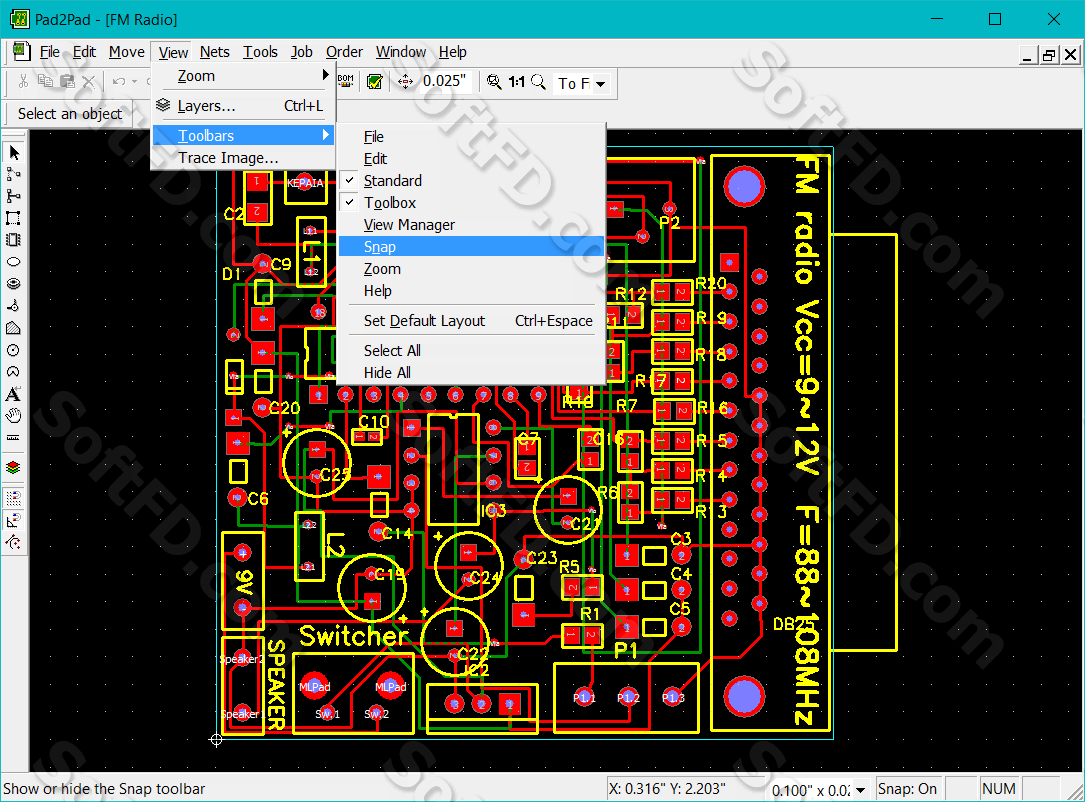
Task: Select the edit nodes tool in the toolbox
Action: pos(13,174)
